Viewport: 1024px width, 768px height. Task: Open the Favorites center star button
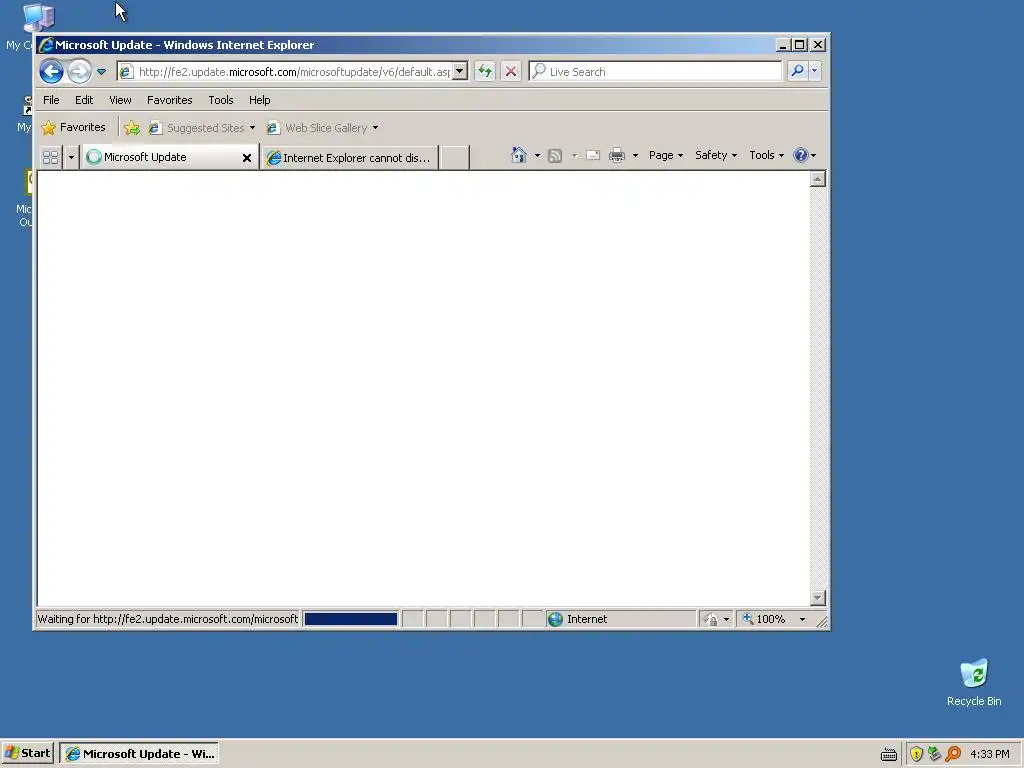coord(73,127)
